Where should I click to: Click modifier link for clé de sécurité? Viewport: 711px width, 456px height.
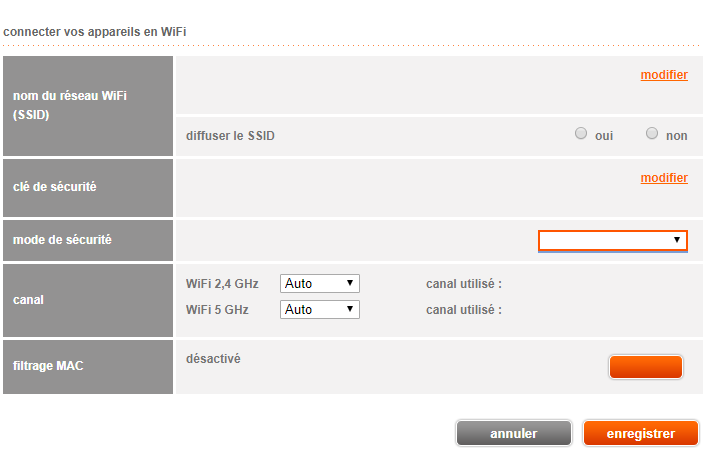(664, 178)
